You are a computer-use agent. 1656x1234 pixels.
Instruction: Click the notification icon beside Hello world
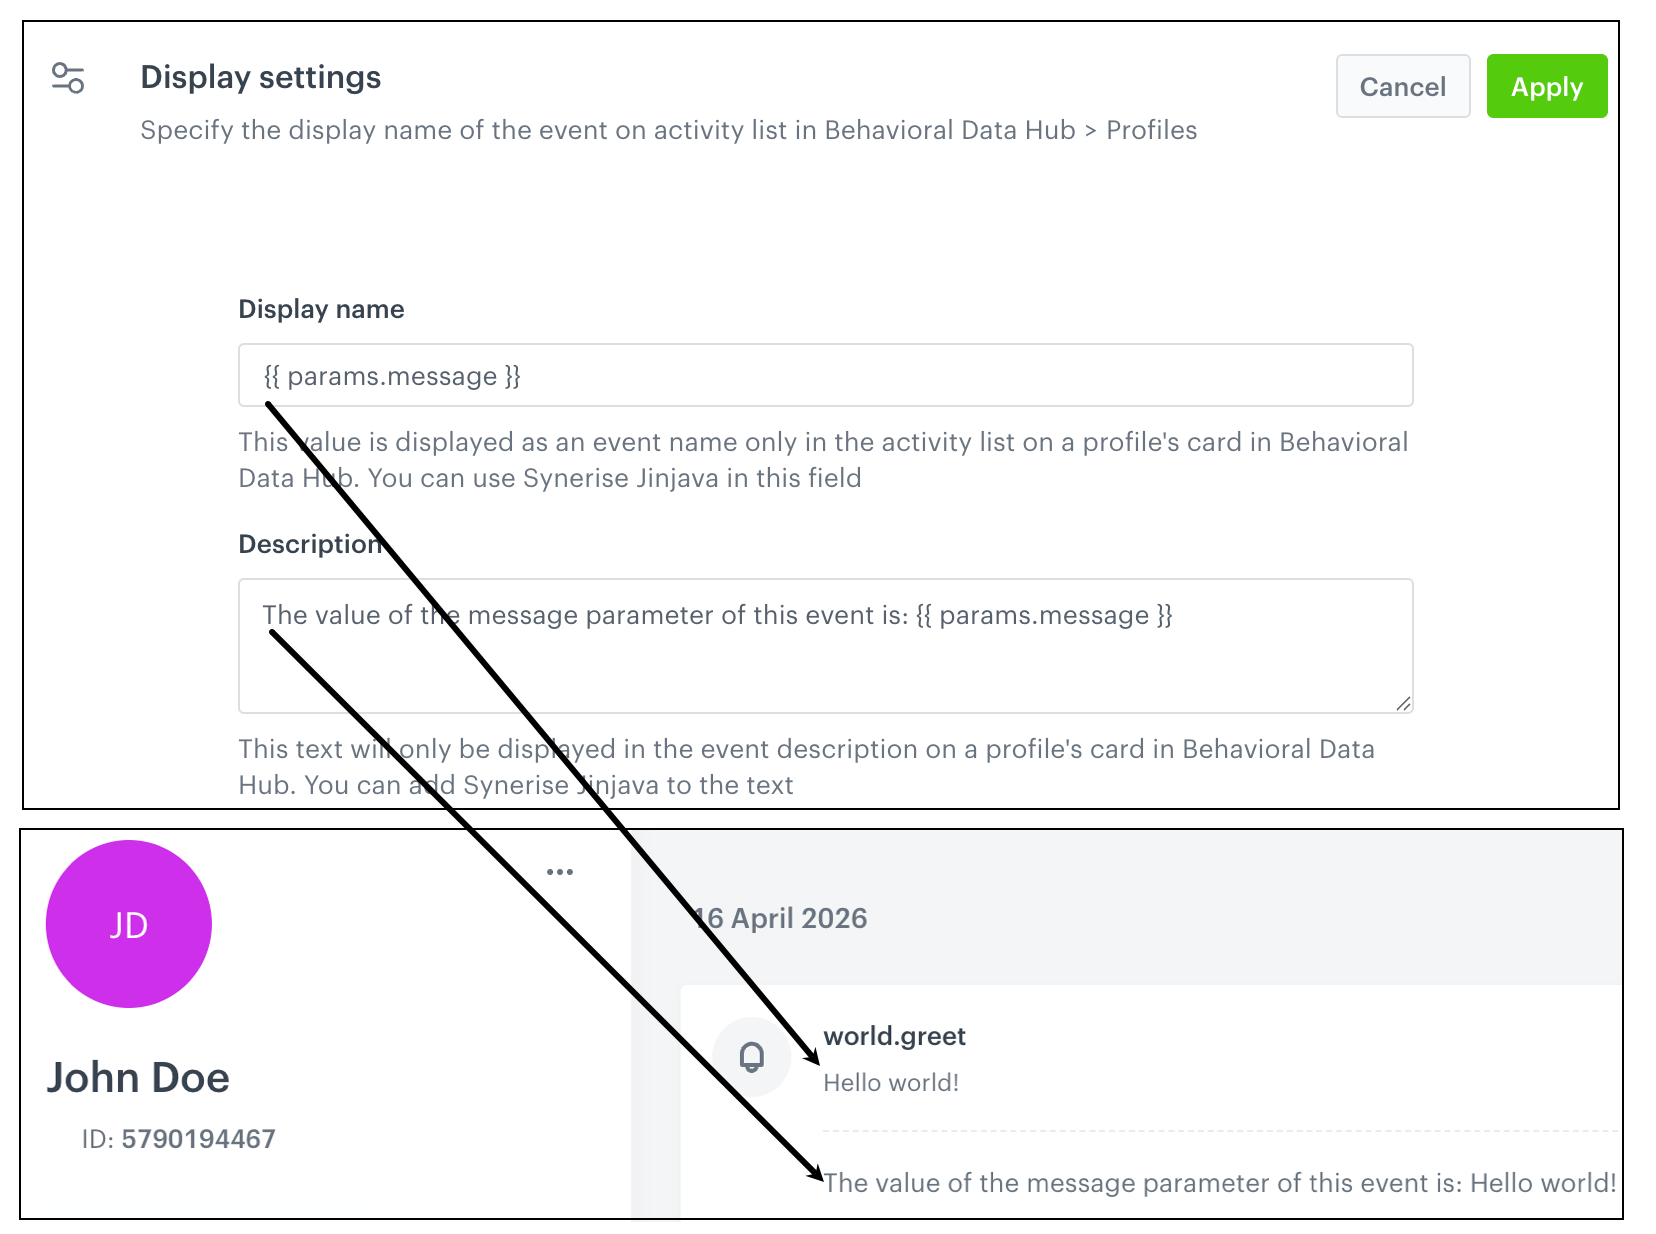coord(752,1057)
